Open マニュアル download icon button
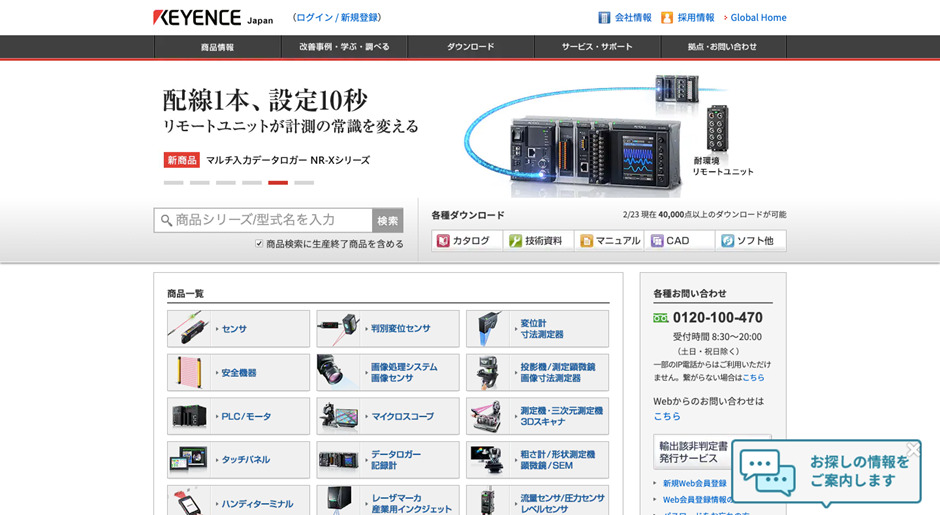The height and width of the screenshot is (515, 940). click(610, 240)
